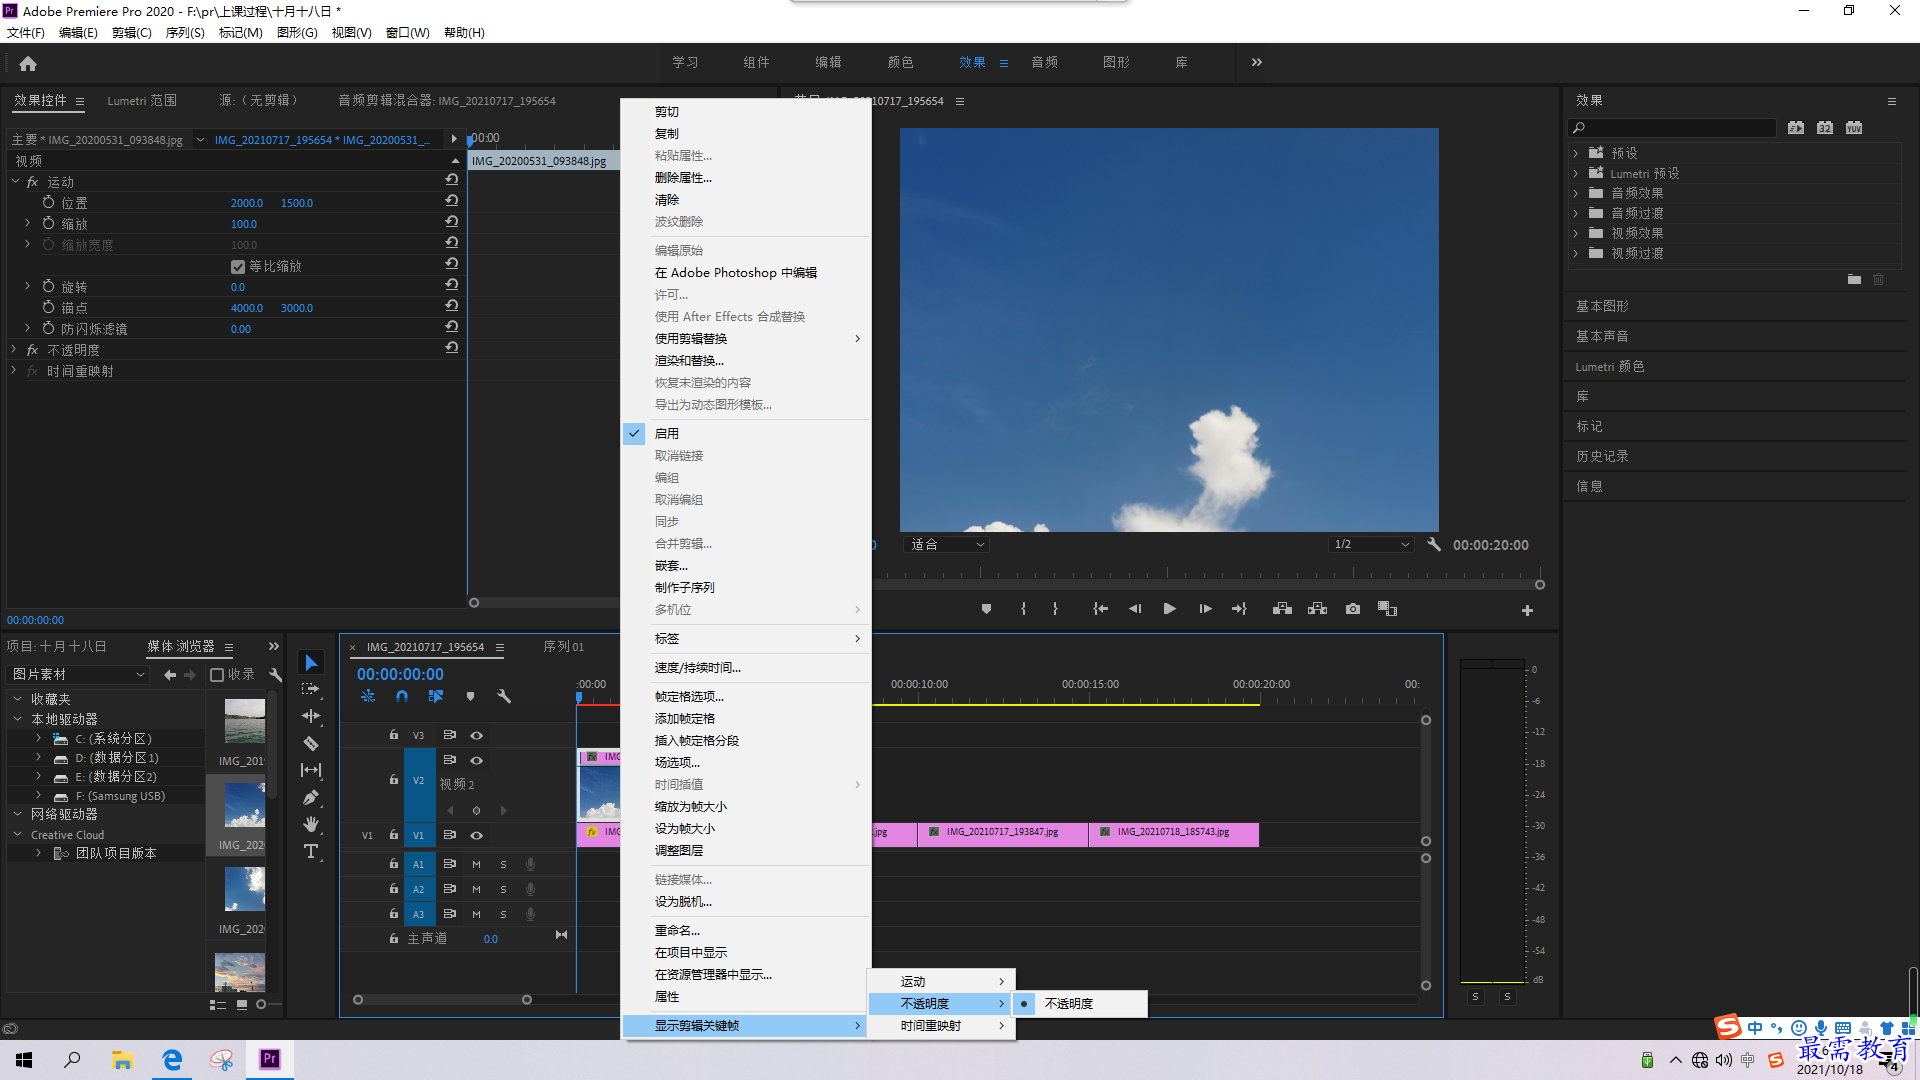Image resolution: width=1920 pixels, height=1080 pixels.
Task: Toggle animation stopwatch for Position
Action: point(48,202)
